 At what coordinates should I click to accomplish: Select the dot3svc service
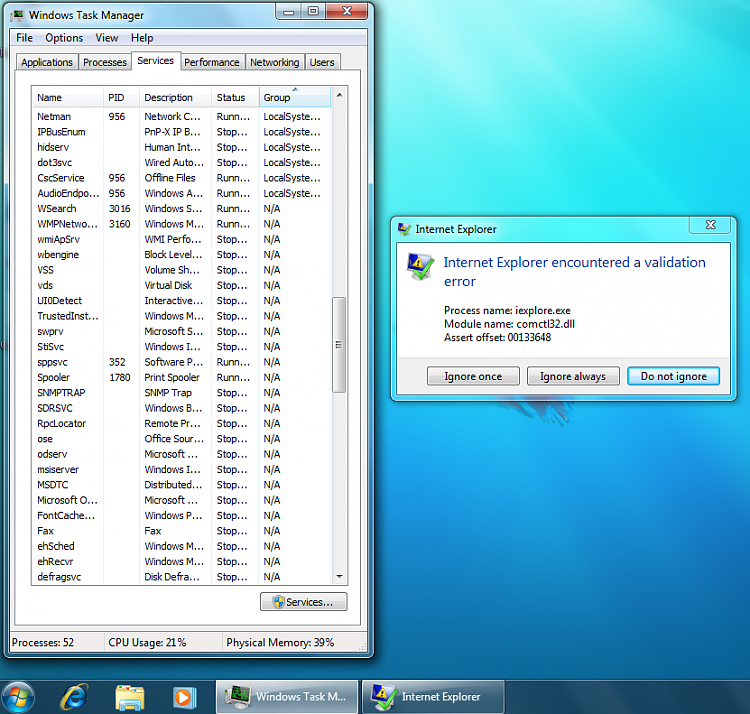[182, 163]
